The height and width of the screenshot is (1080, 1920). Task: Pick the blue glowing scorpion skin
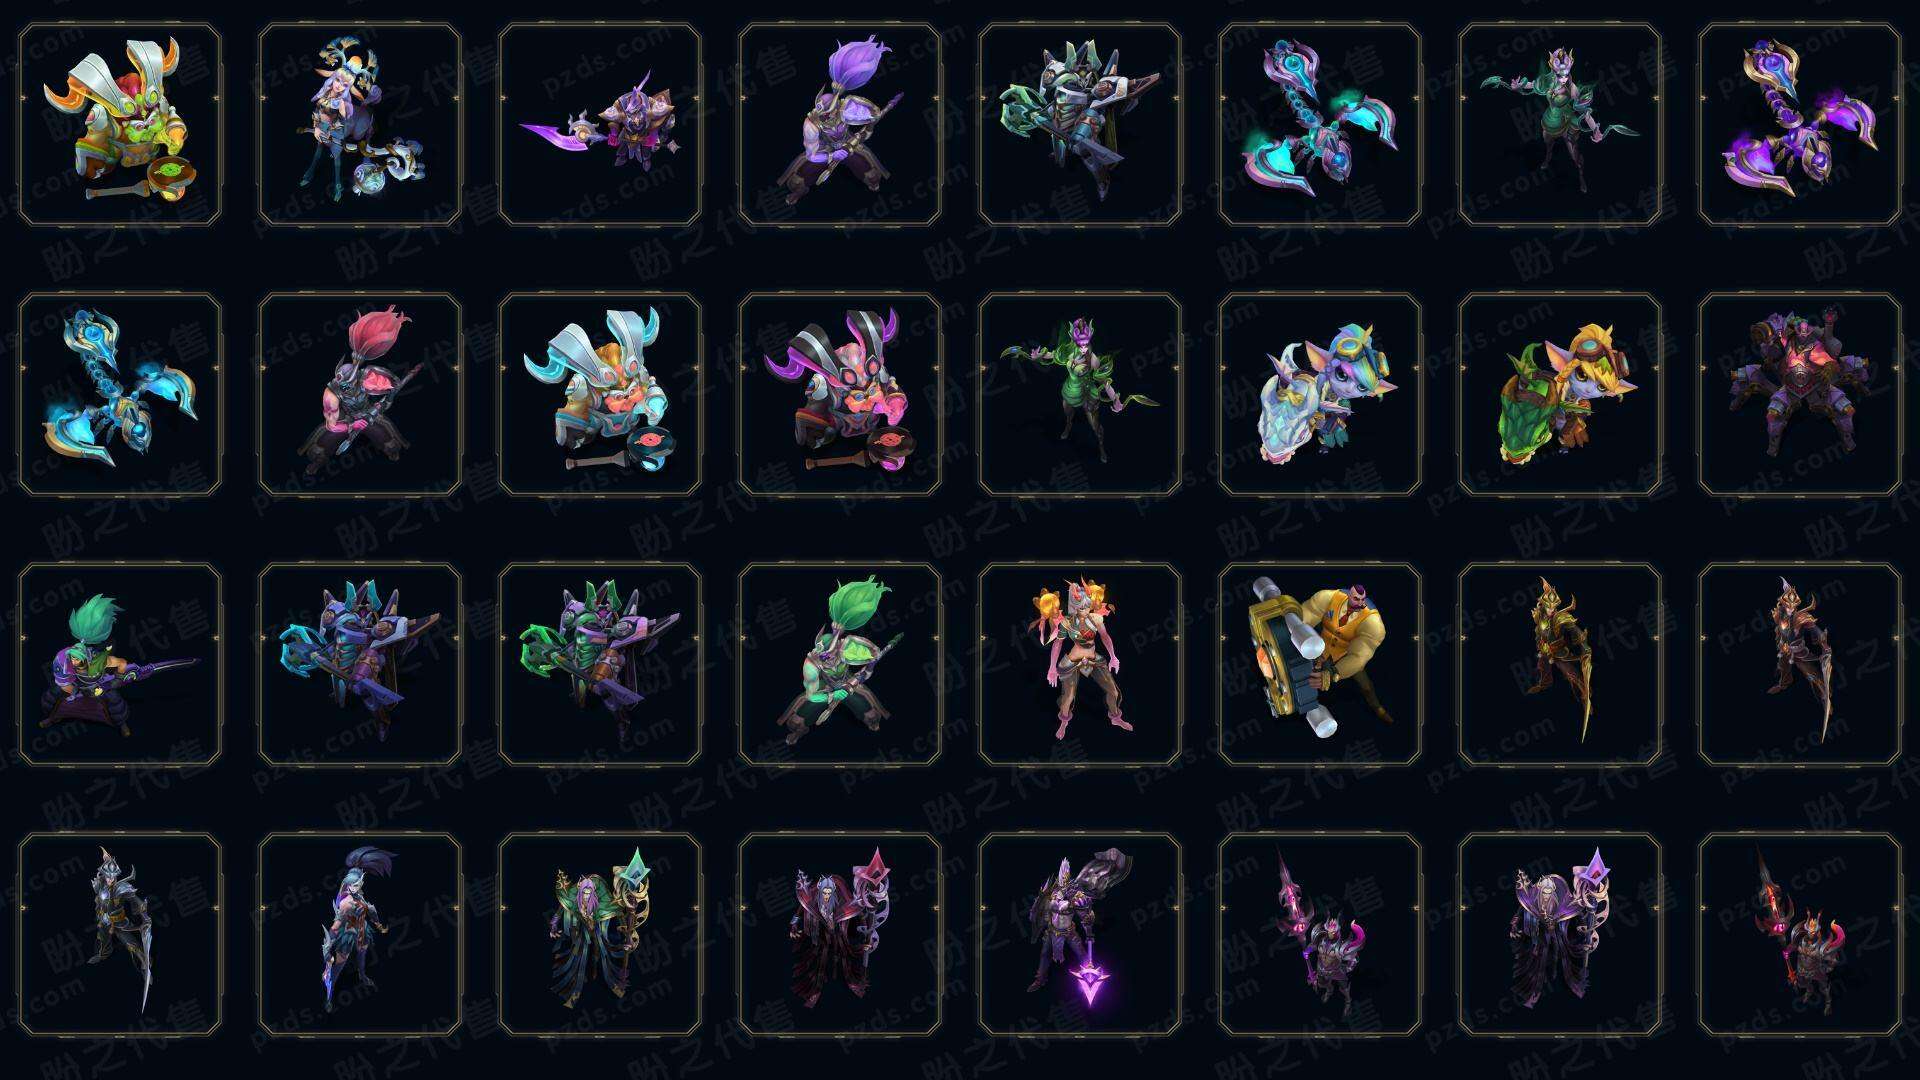pyautogui.click(x=120, y=394)
